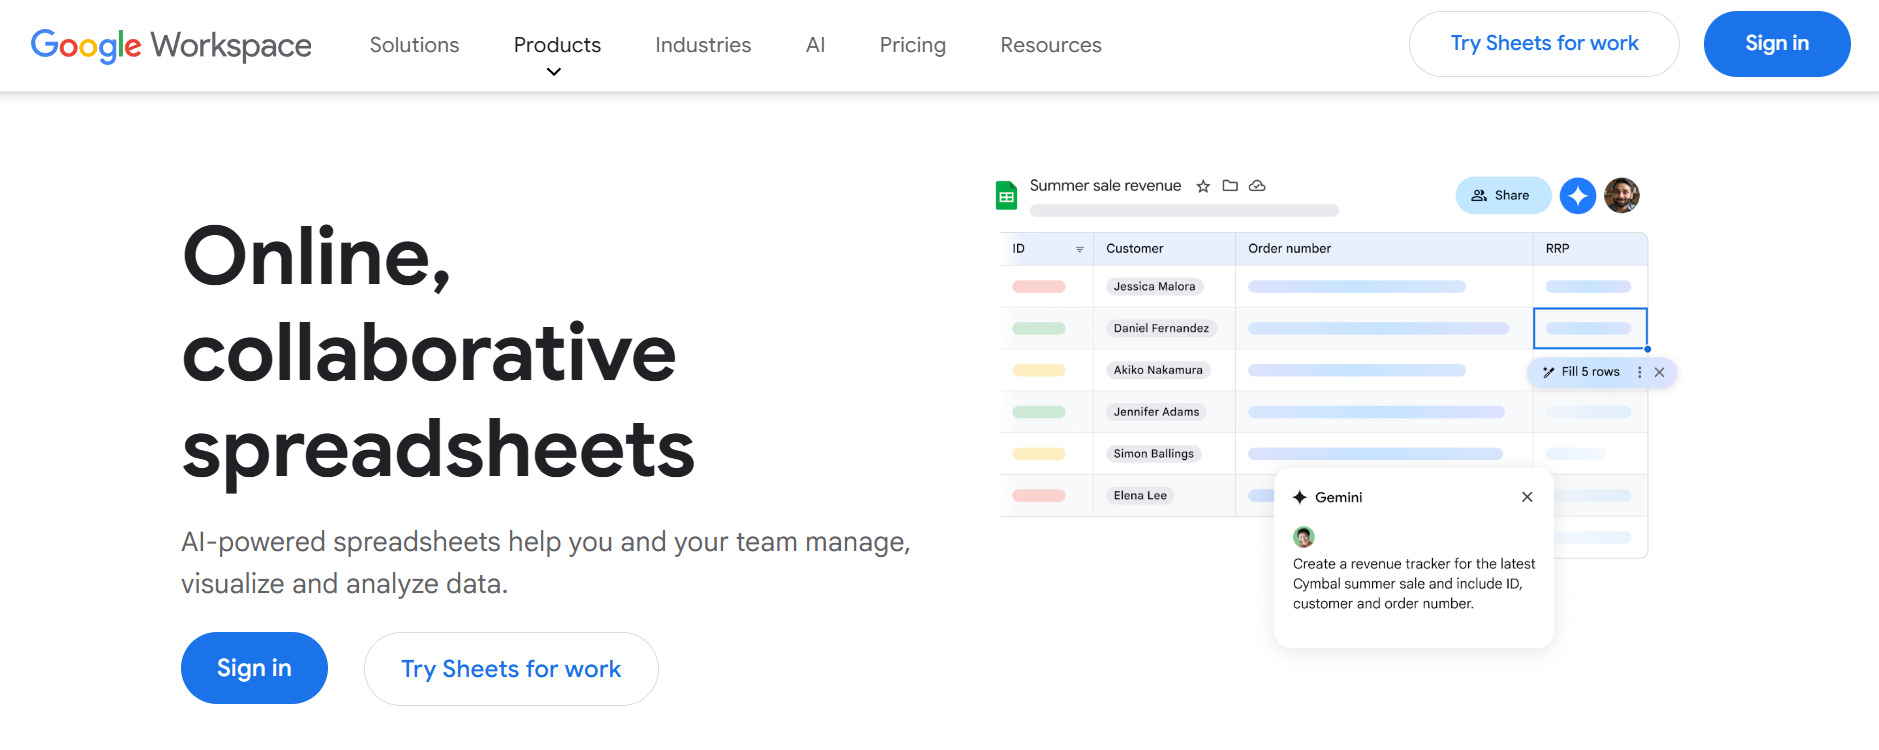This screenshot has width=1879, height=750.
Task: Close the Gemini panel
Action: [1527, 497]
